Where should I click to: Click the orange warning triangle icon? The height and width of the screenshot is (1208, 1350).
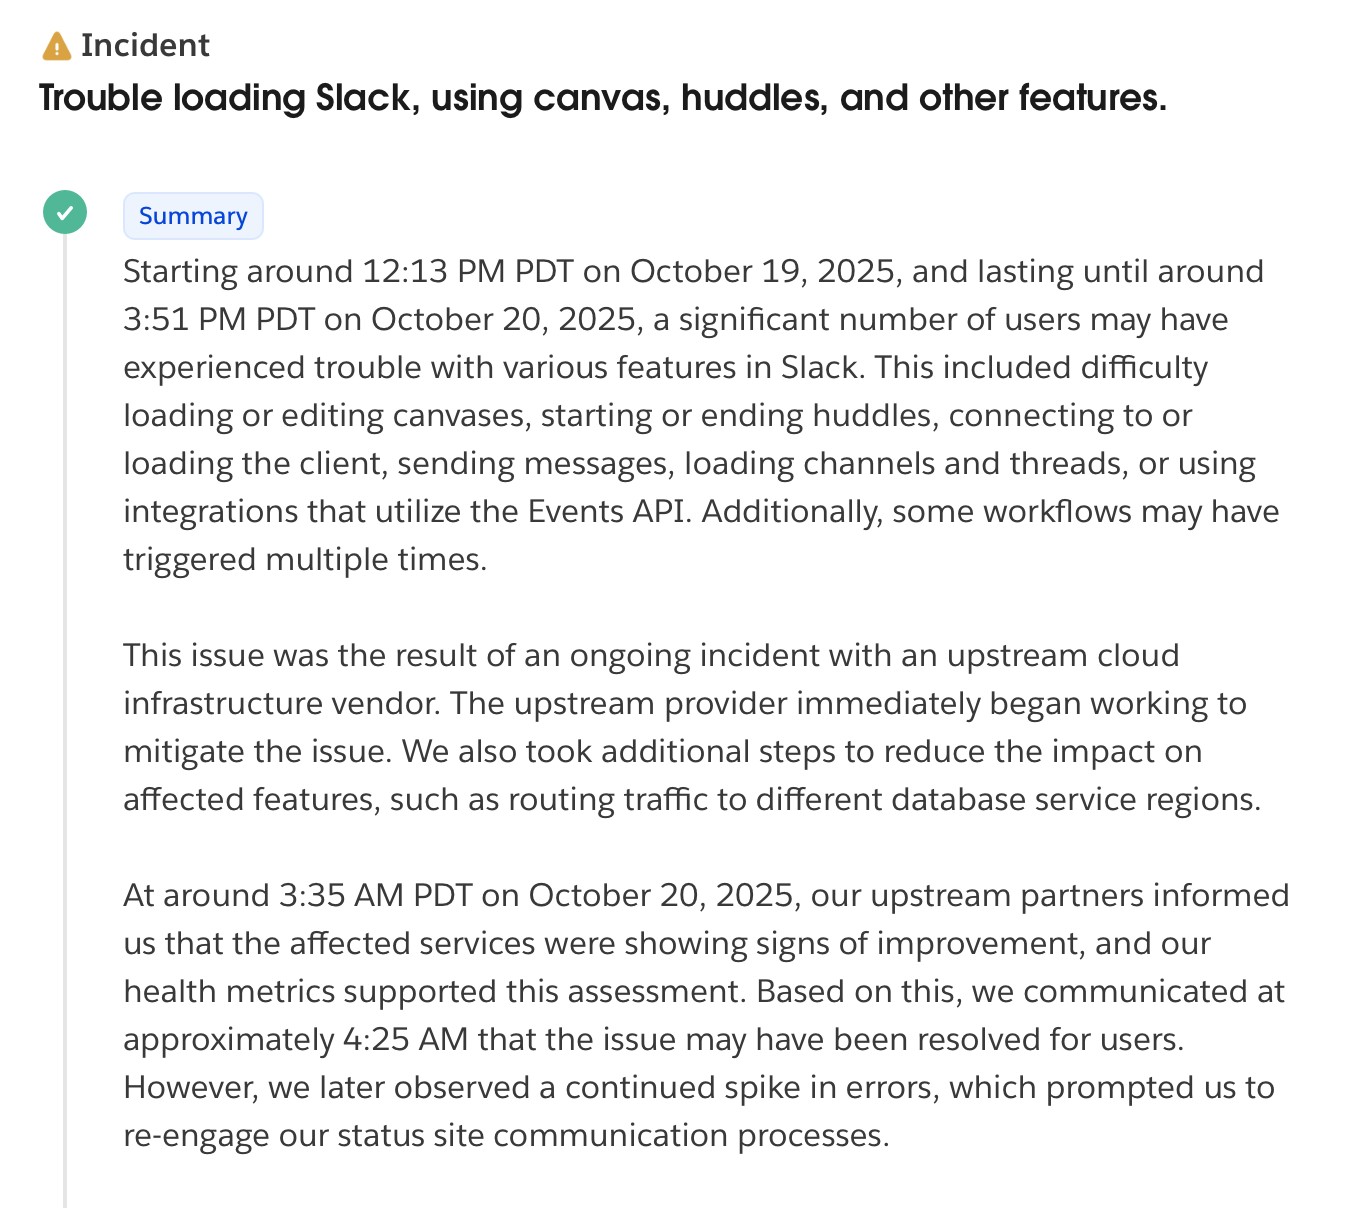[x=57, y=46]
